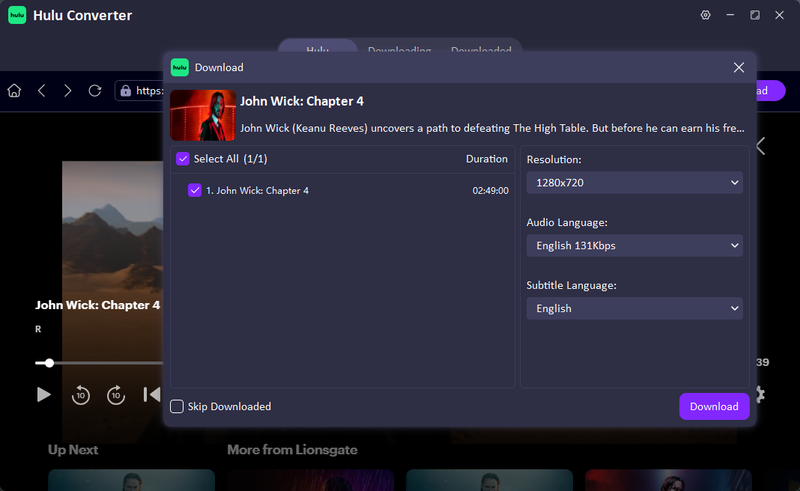Click movie description text in dialog
The height and width of the screenshot is (491, 800).
492,128
